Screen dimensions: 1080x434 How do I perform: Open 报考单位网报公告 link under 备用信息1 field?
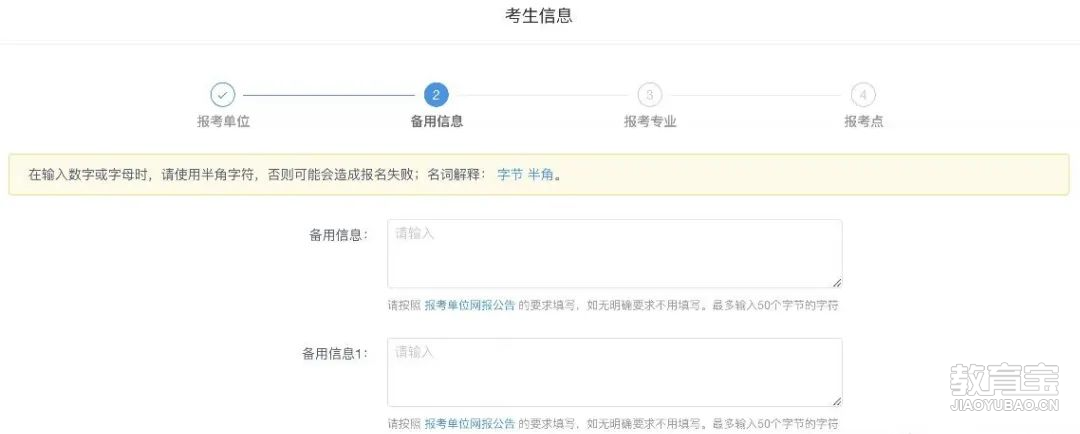pos(470,423)
